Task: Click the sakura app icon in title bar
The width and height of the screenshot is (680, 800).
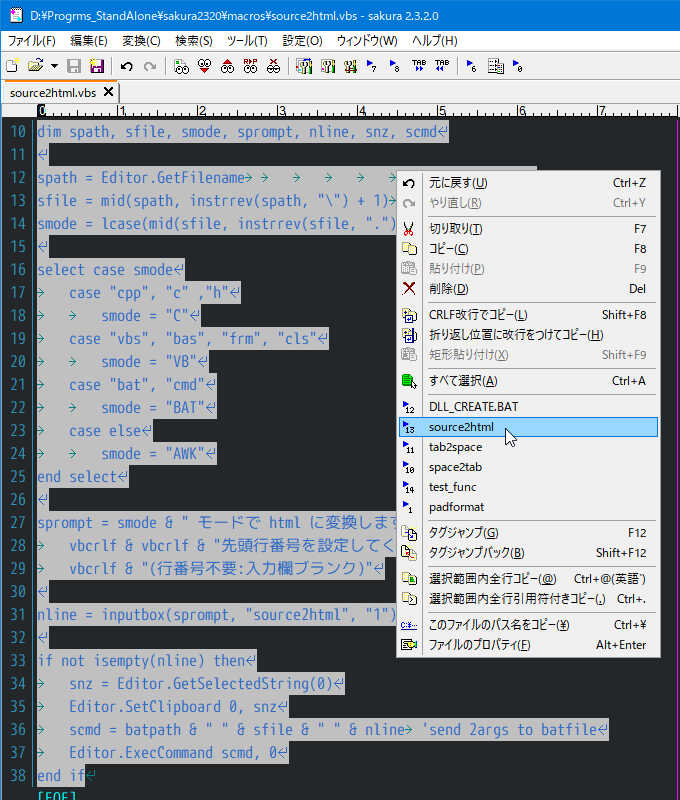Action: point(15,15)
